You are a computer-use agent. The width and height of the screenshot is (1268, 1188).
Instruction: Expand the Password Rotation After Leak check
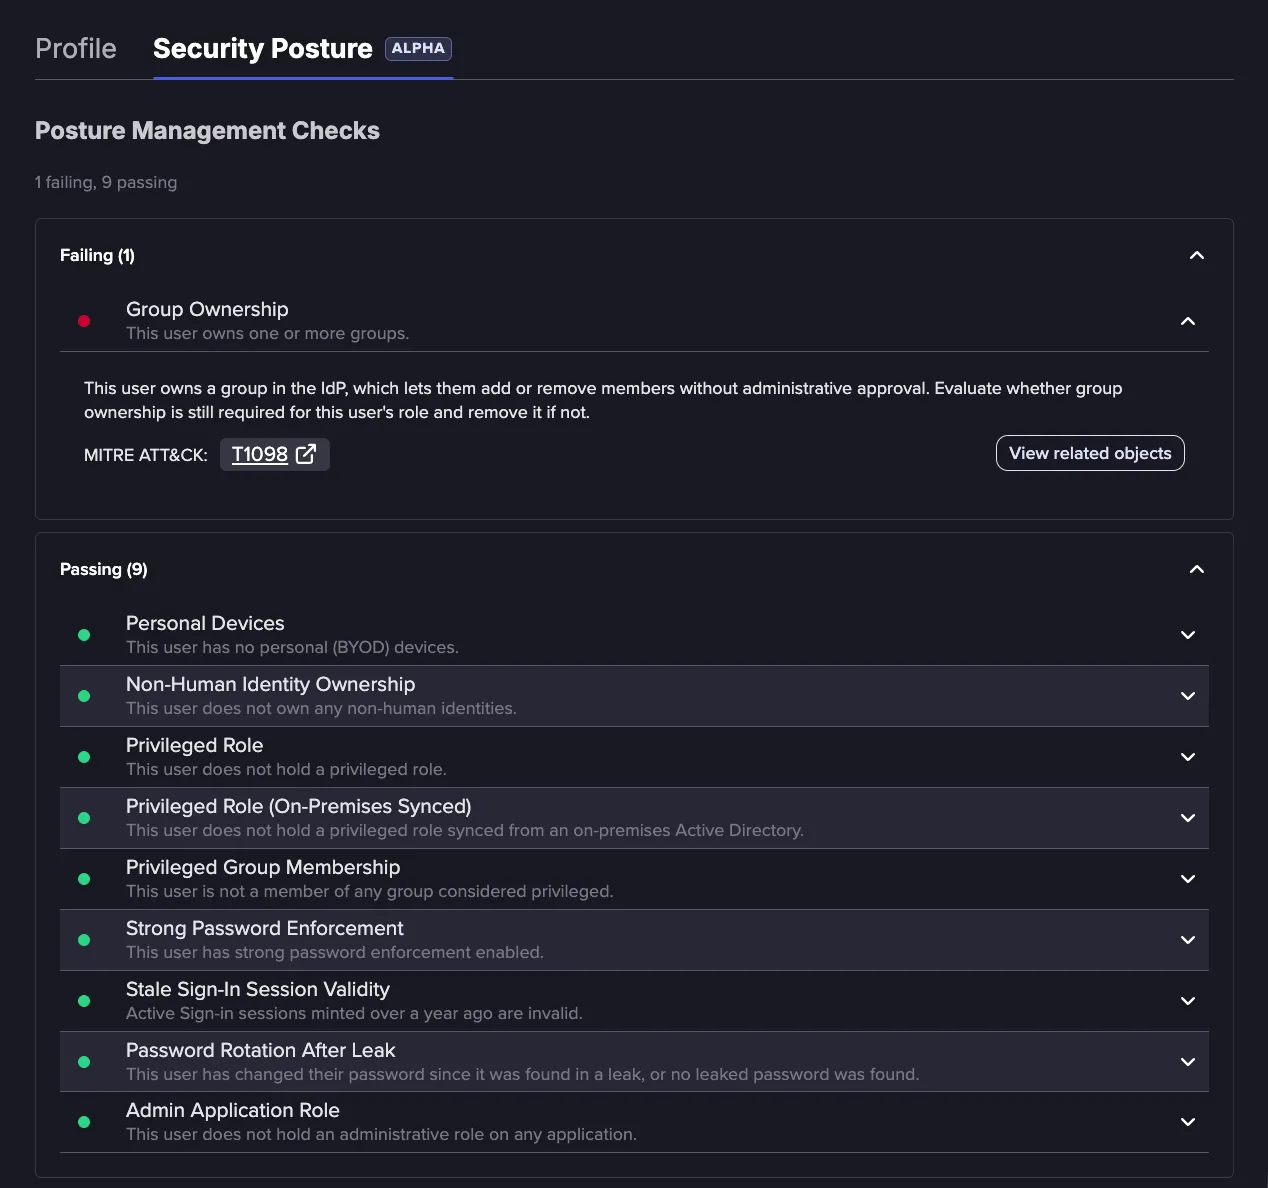[1188, 1062]
